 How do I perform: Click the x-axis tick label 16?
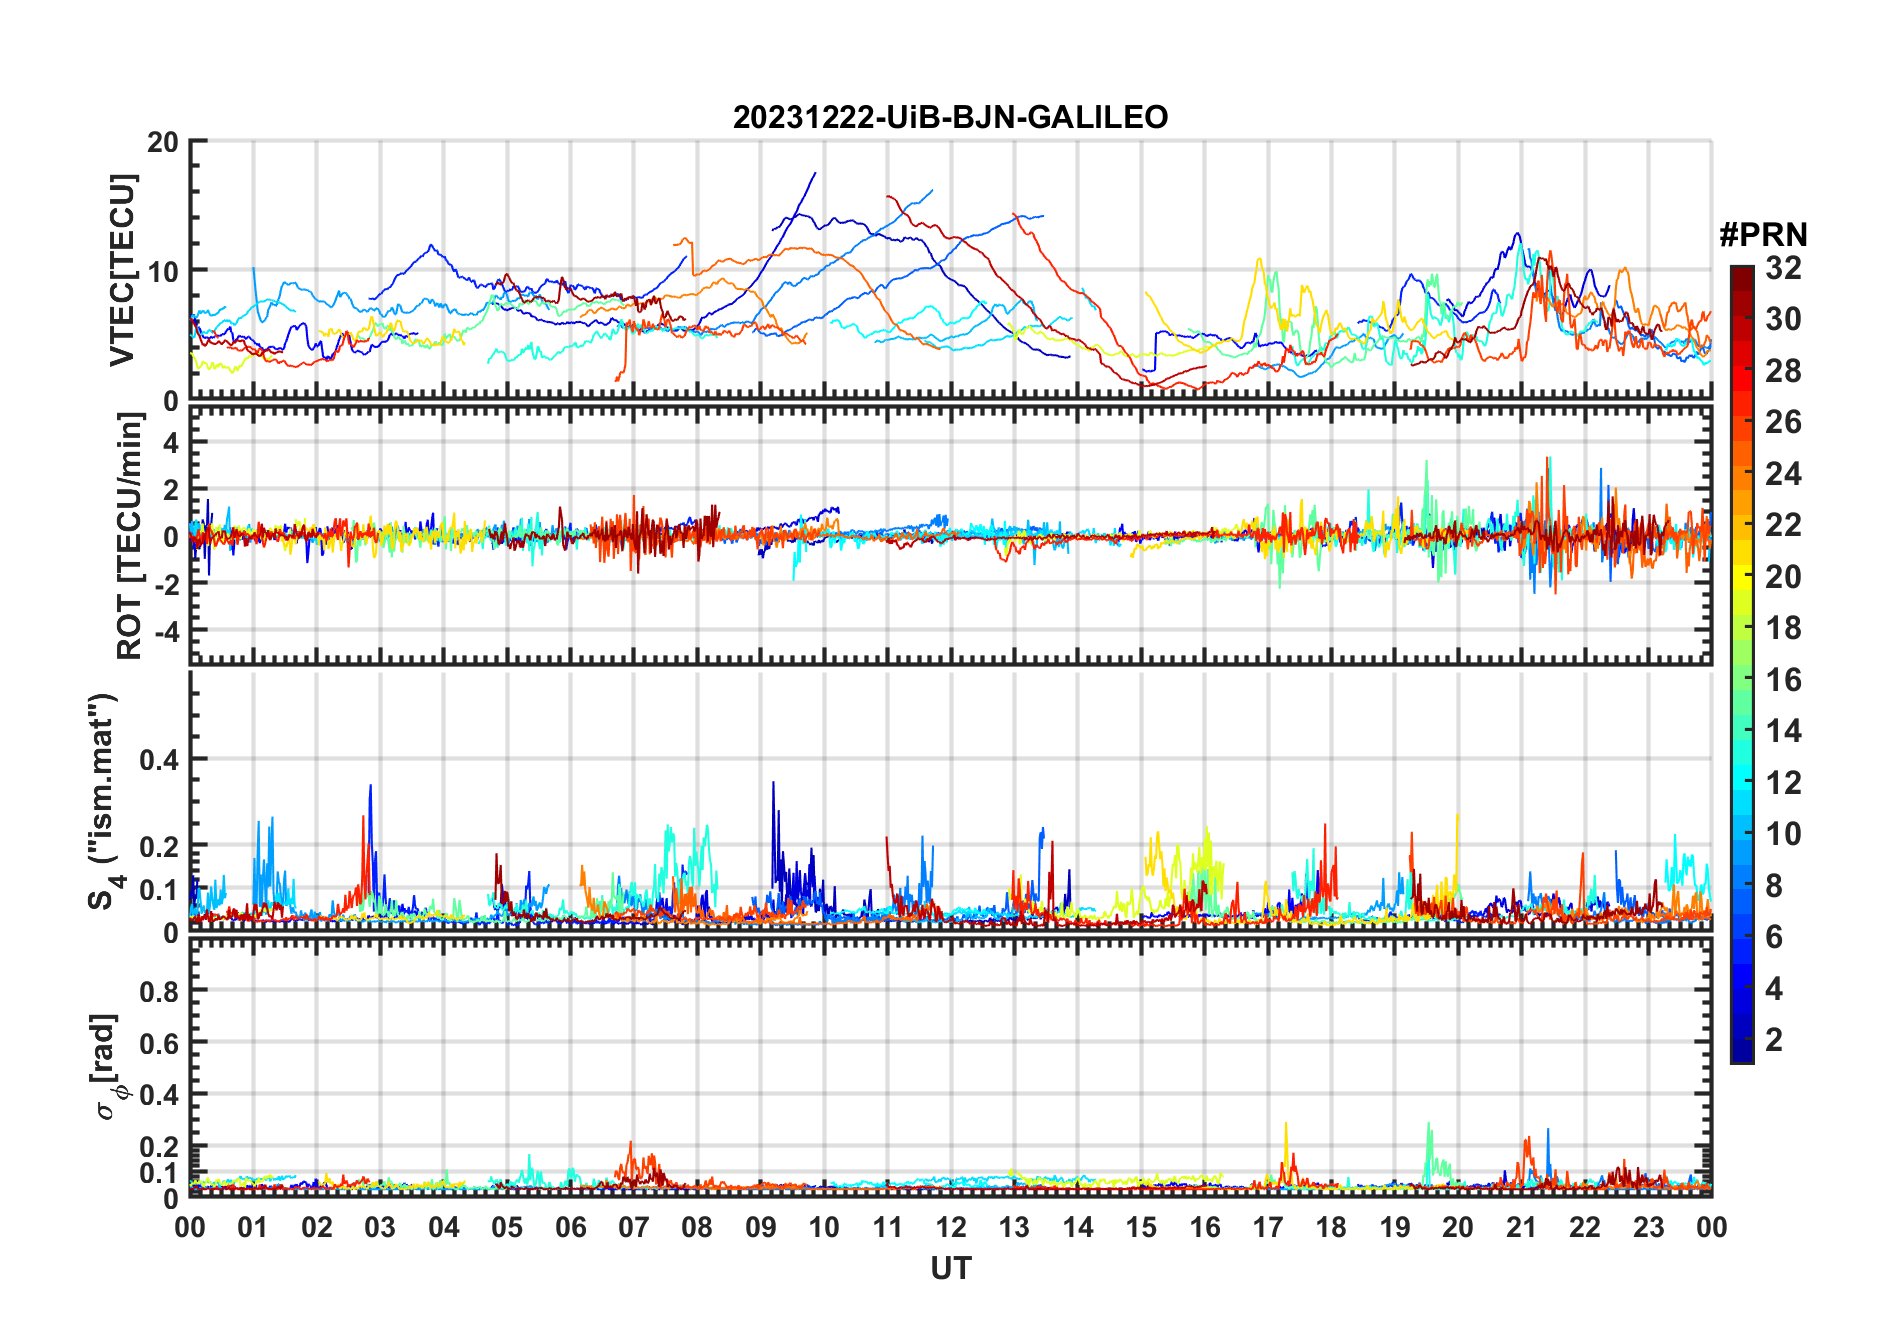[x=1205, y=1227]
